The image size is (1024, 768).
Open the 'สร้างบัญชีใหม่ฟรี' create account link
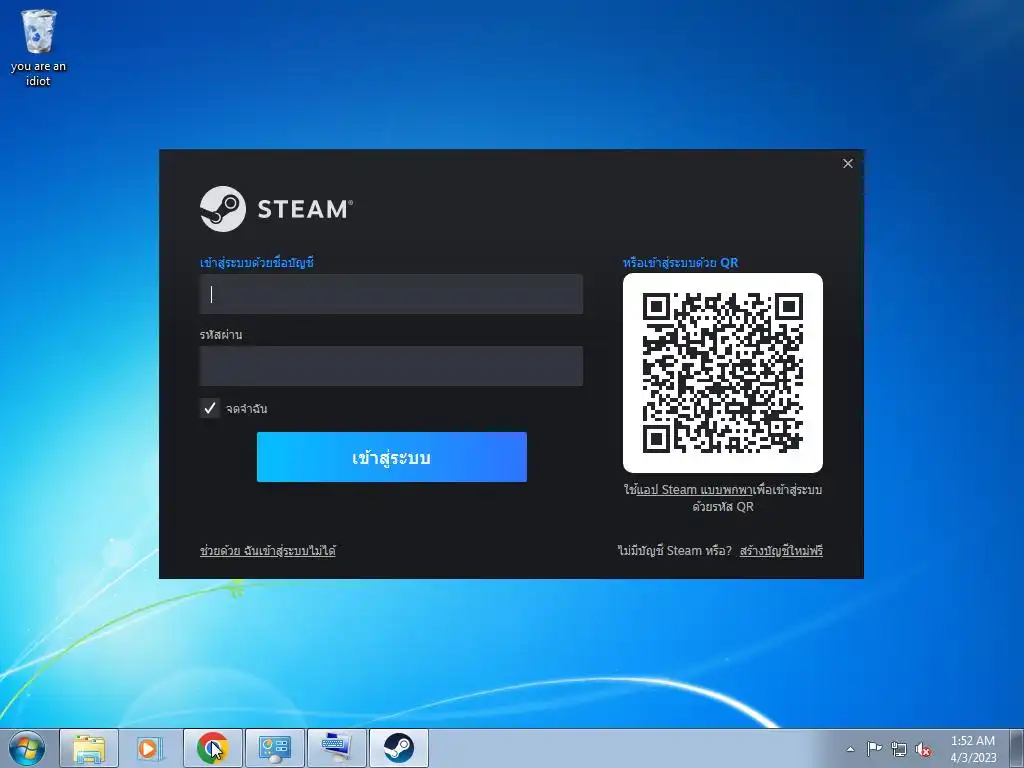[781, 551]
